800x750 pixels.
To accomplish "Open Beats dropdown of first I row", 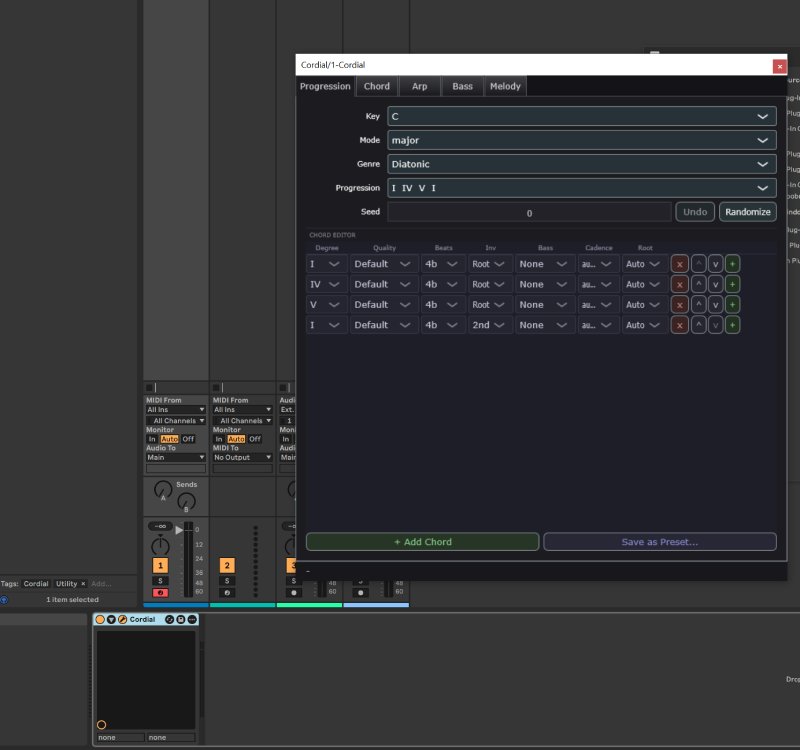I will [442, 264].
